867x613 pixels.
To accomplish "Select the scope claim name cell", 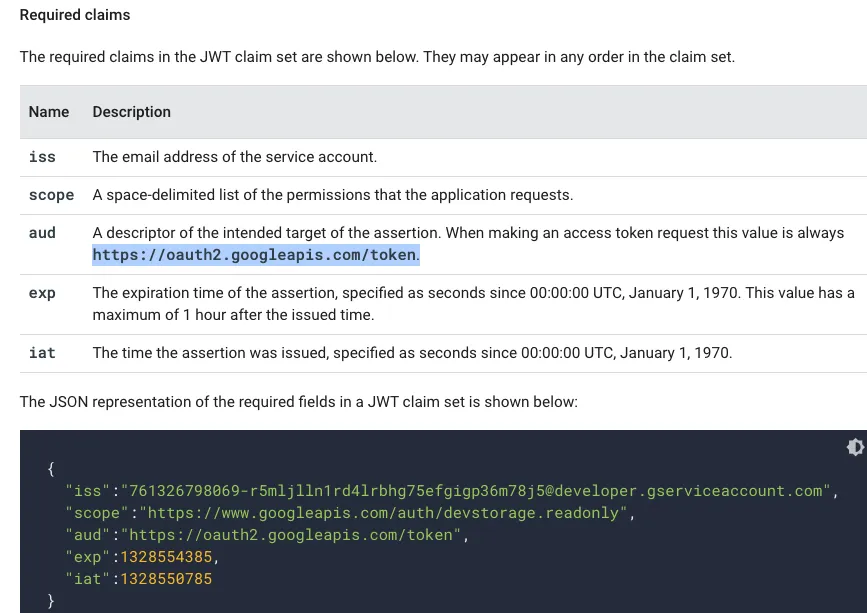I will (x=52, y=195).
